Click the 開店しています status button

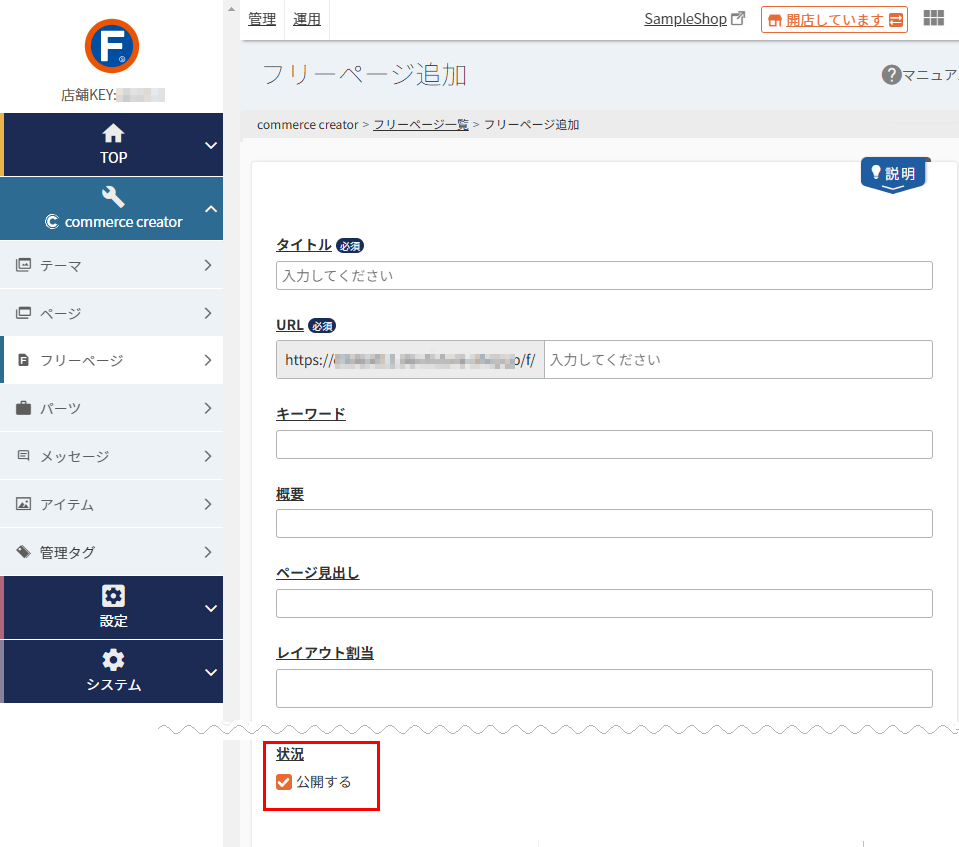834,20
